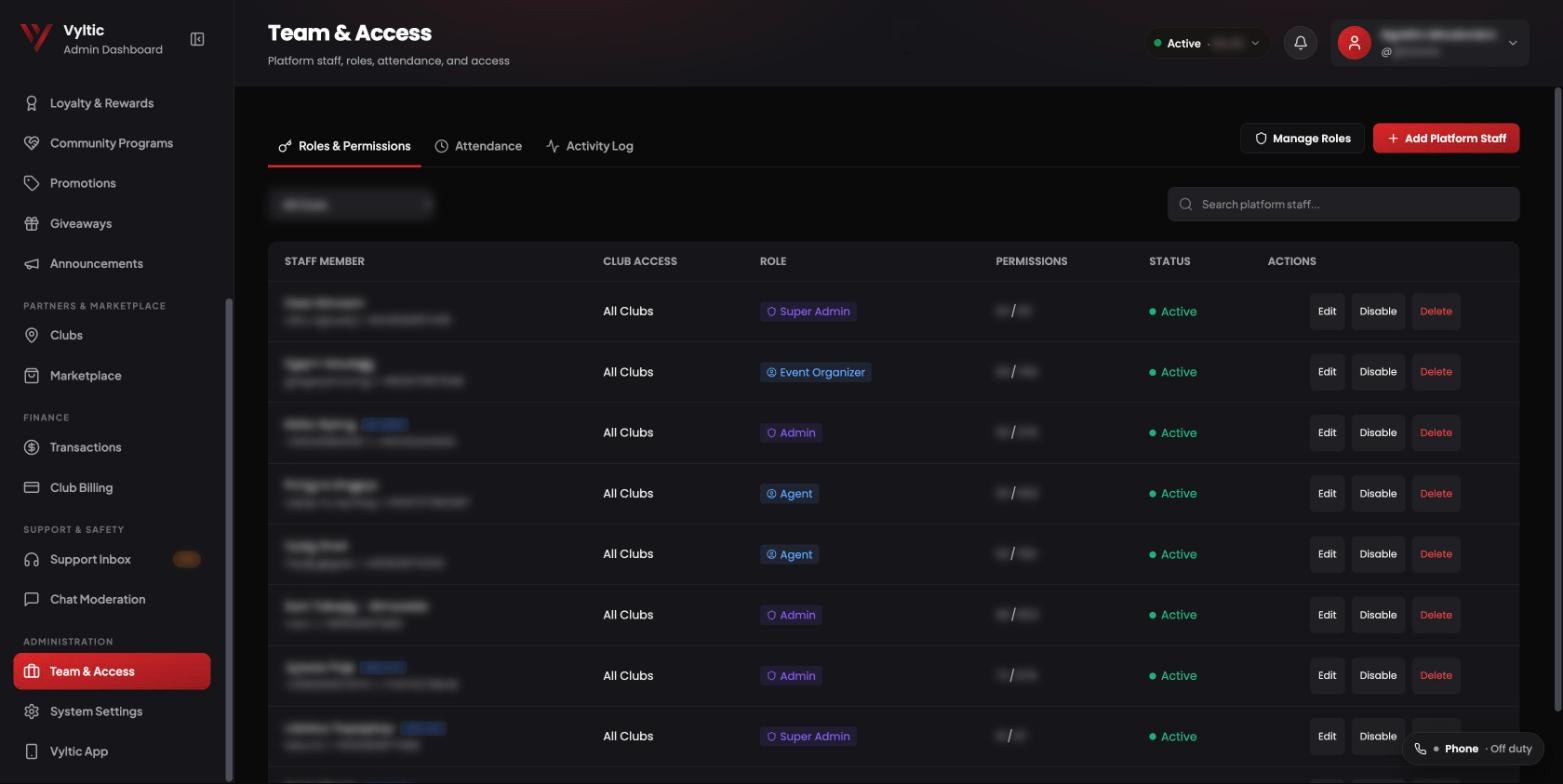The height and width of the screenshot is (784, 1563).
Task: Click the red user avatar icon
Action: (x=1354, y=43)
